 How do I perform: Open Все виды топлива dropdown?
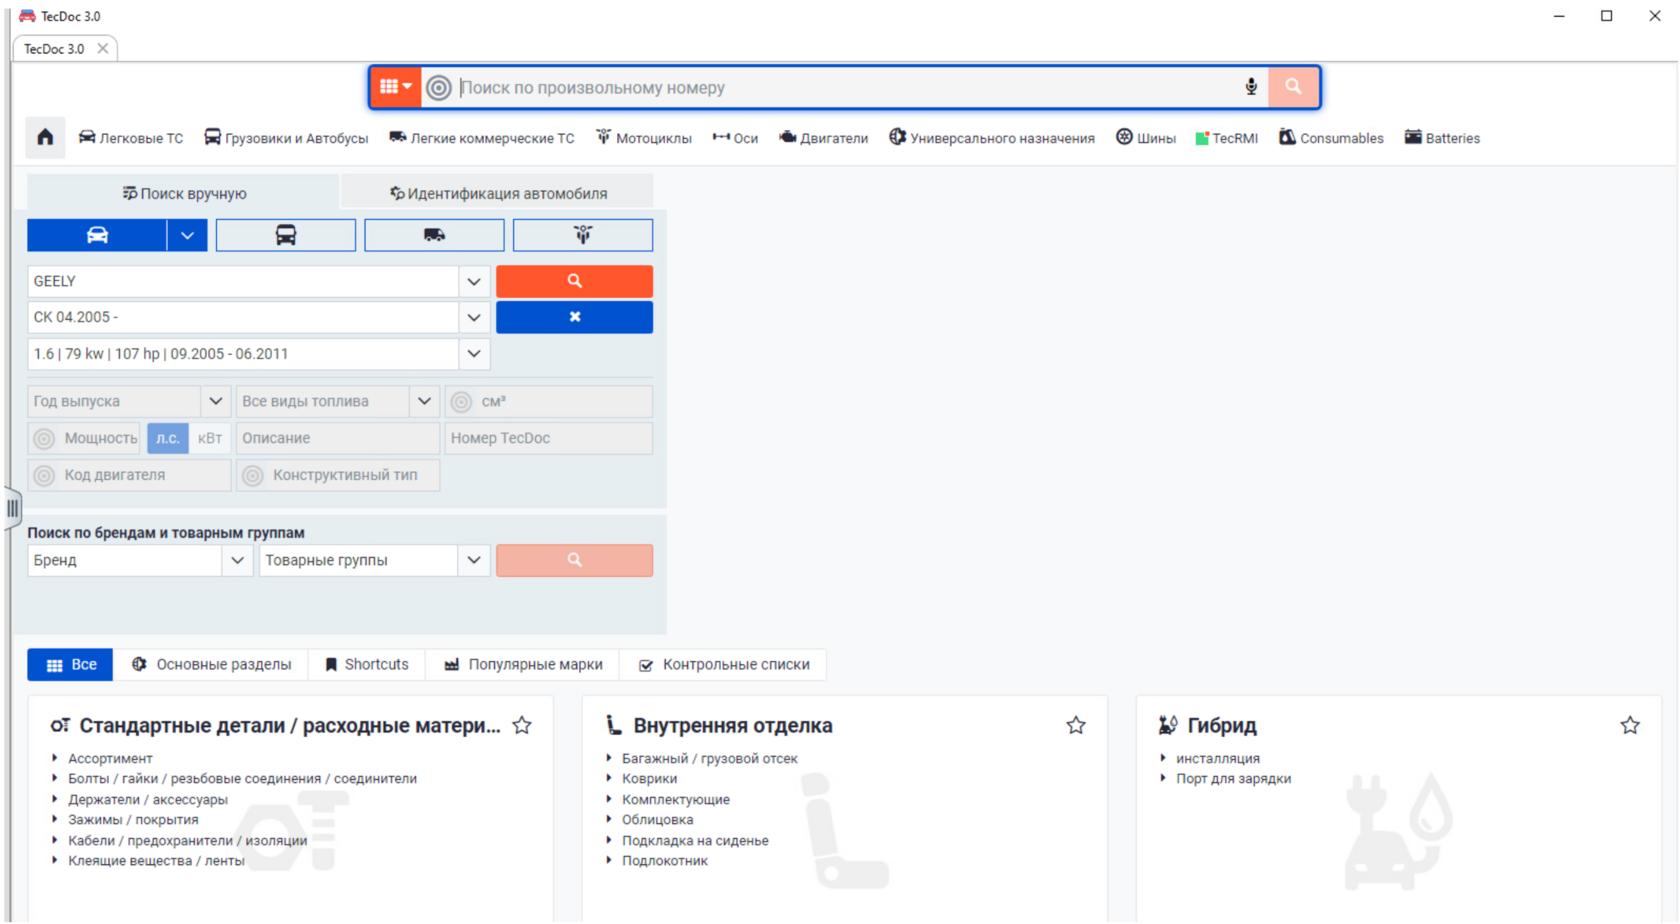(424, 401)
